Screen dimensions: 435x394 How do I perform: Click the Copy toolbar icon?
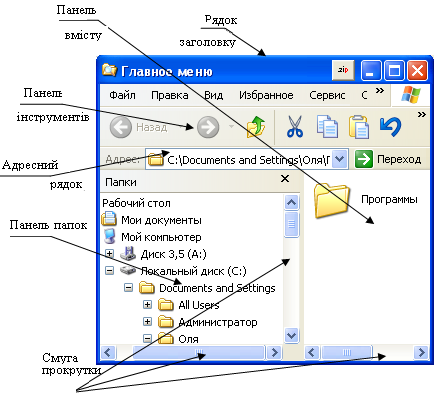coord(327,127)
